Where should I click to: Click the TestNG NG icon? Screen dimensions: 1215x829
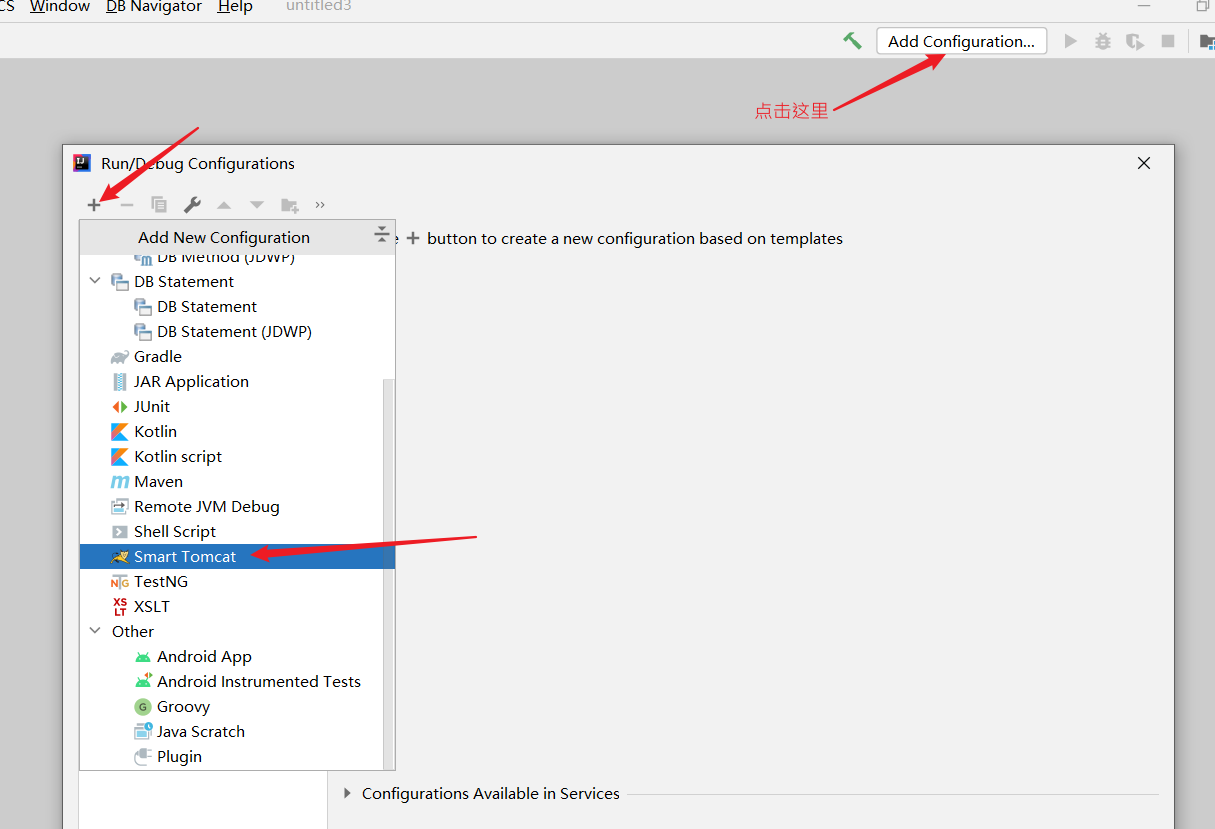point(120,582)
